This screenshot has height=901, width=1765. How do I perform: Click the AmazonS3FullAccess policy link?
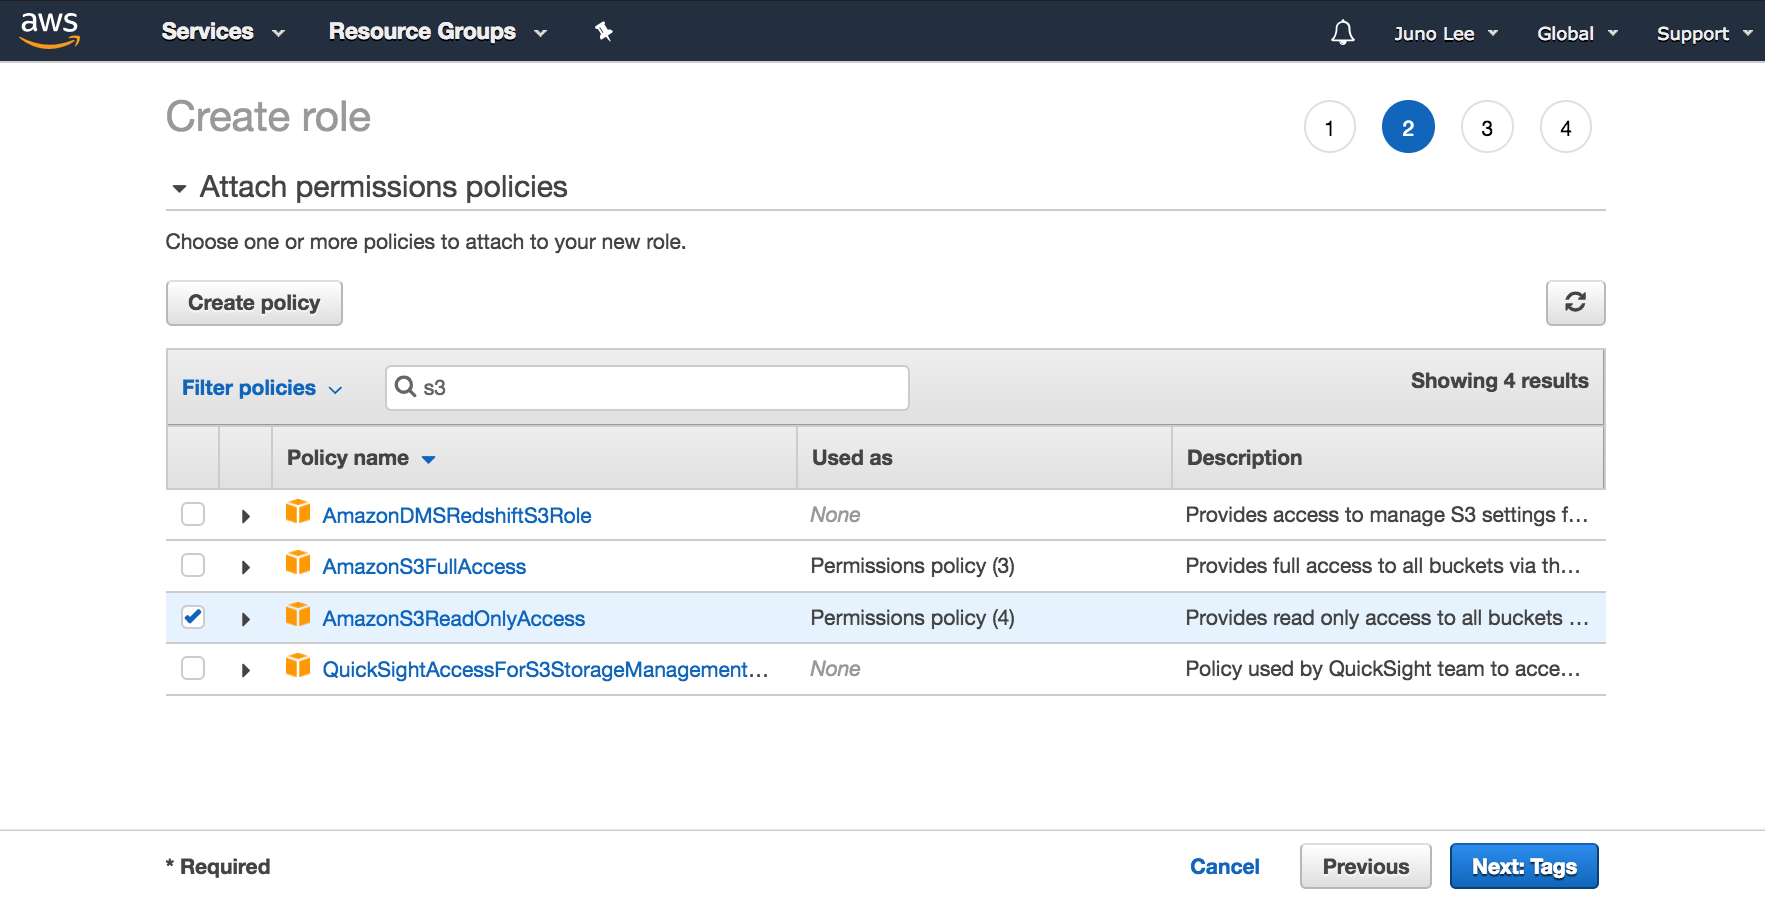[424, 565]
